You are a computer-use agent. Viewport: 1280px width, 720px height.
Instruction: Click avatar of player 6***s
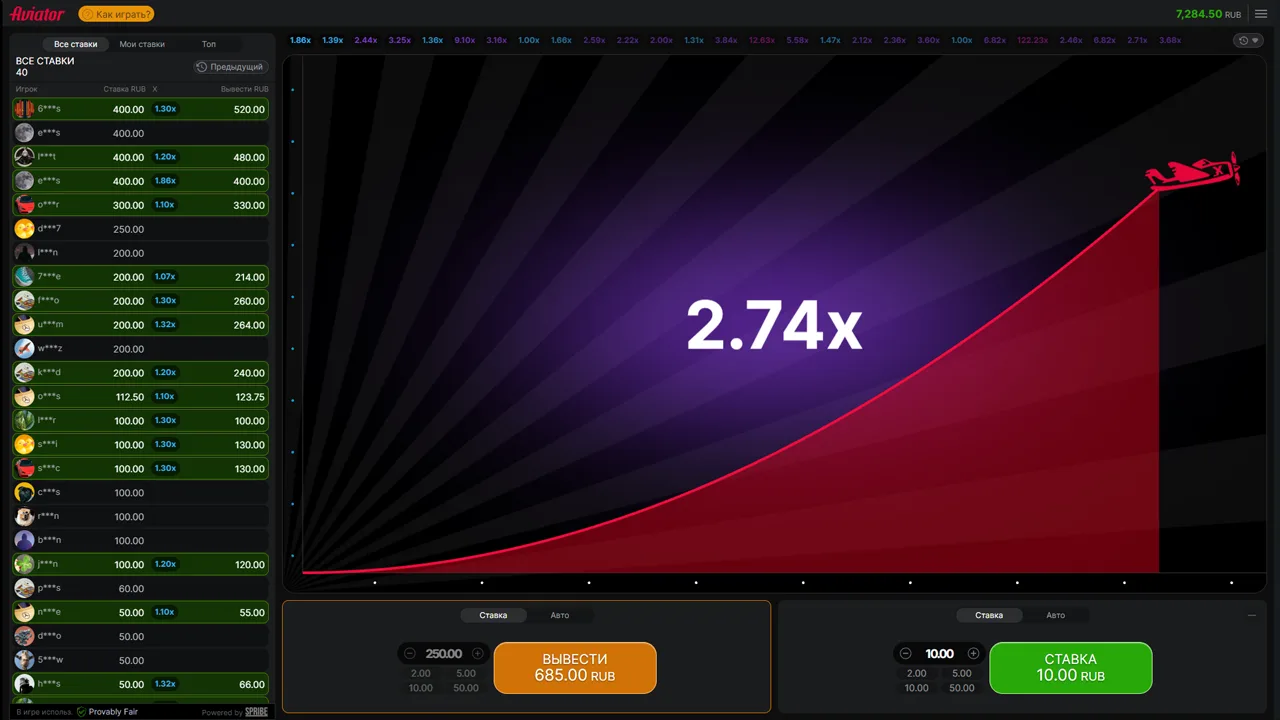(x=25, y=109)
